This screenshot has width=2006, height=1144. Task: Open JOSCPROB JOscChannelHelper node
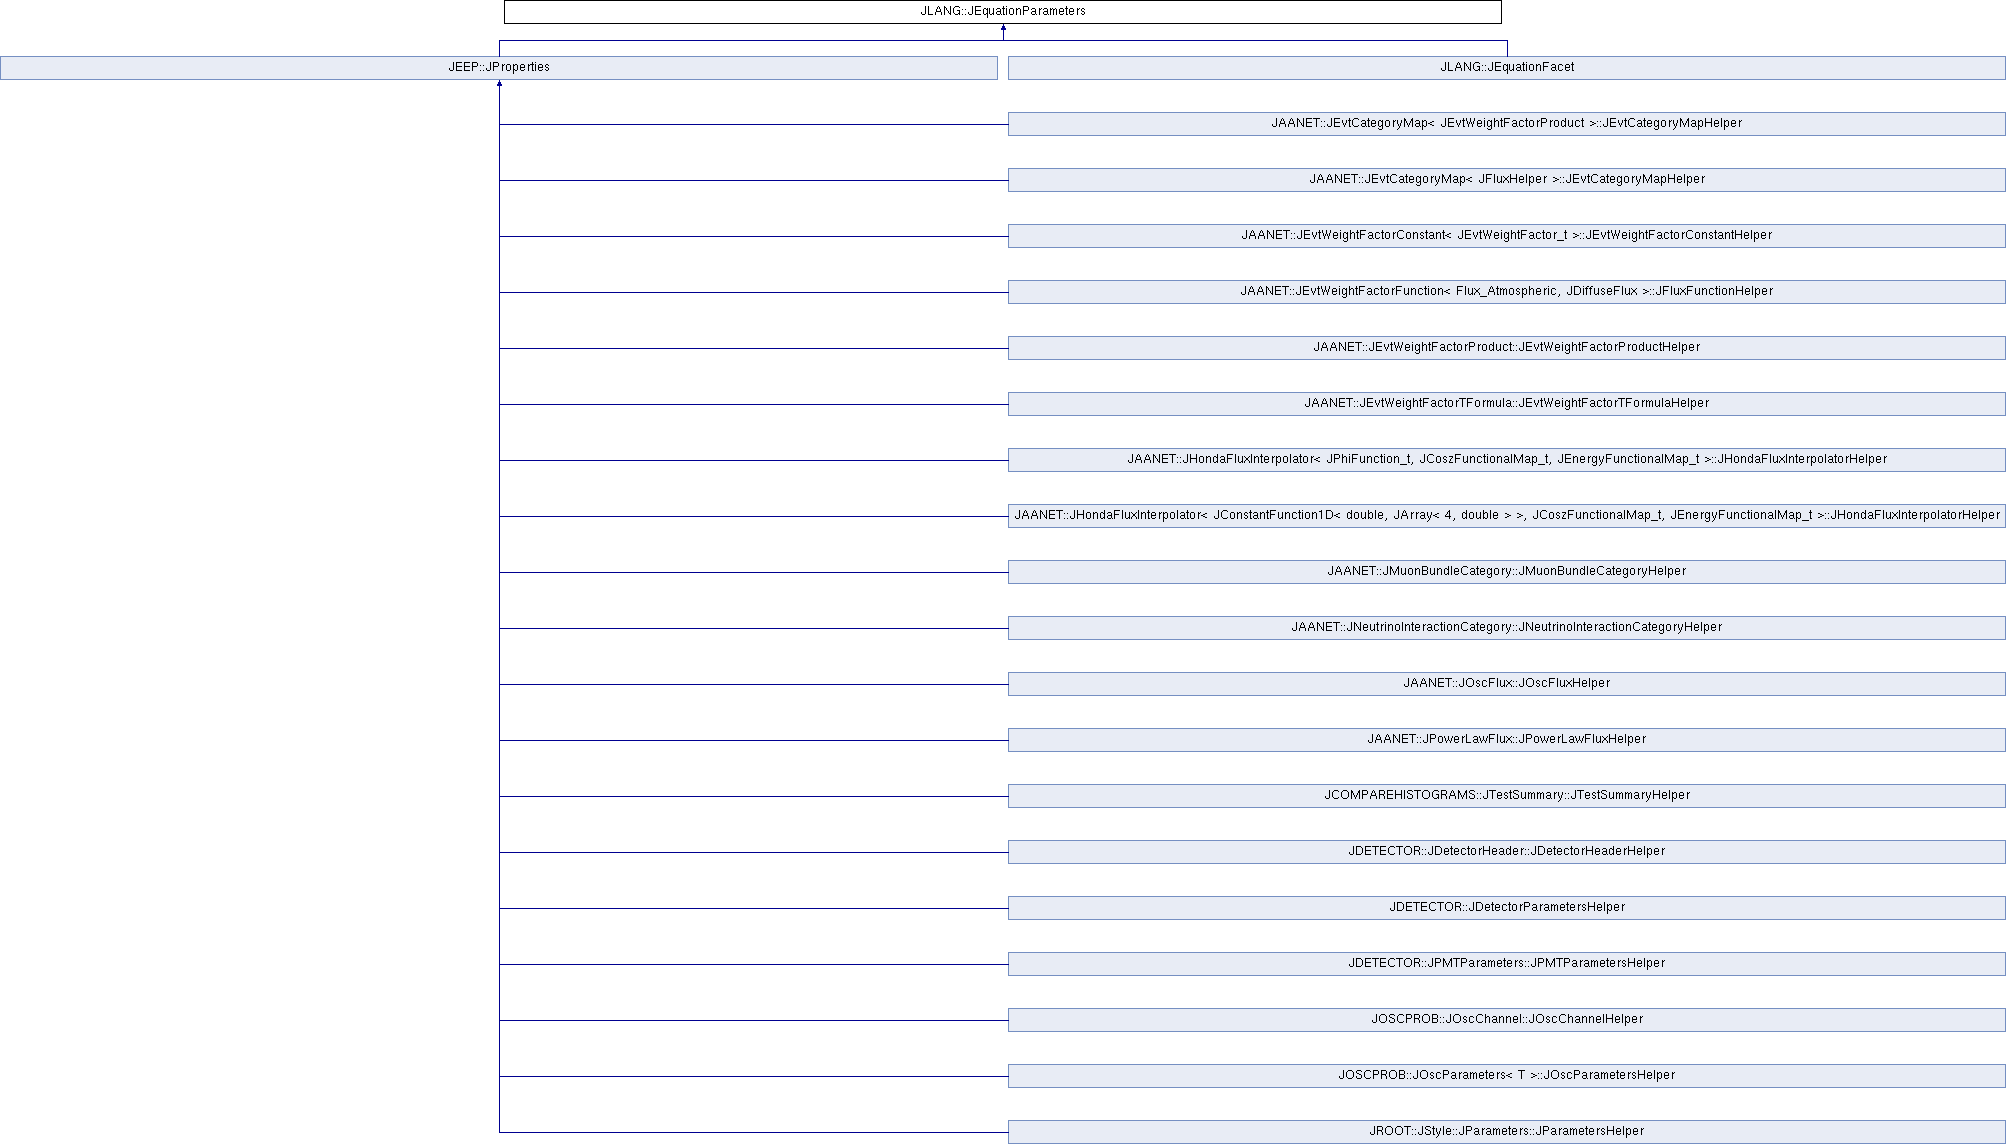[x=1506, y=1019]
